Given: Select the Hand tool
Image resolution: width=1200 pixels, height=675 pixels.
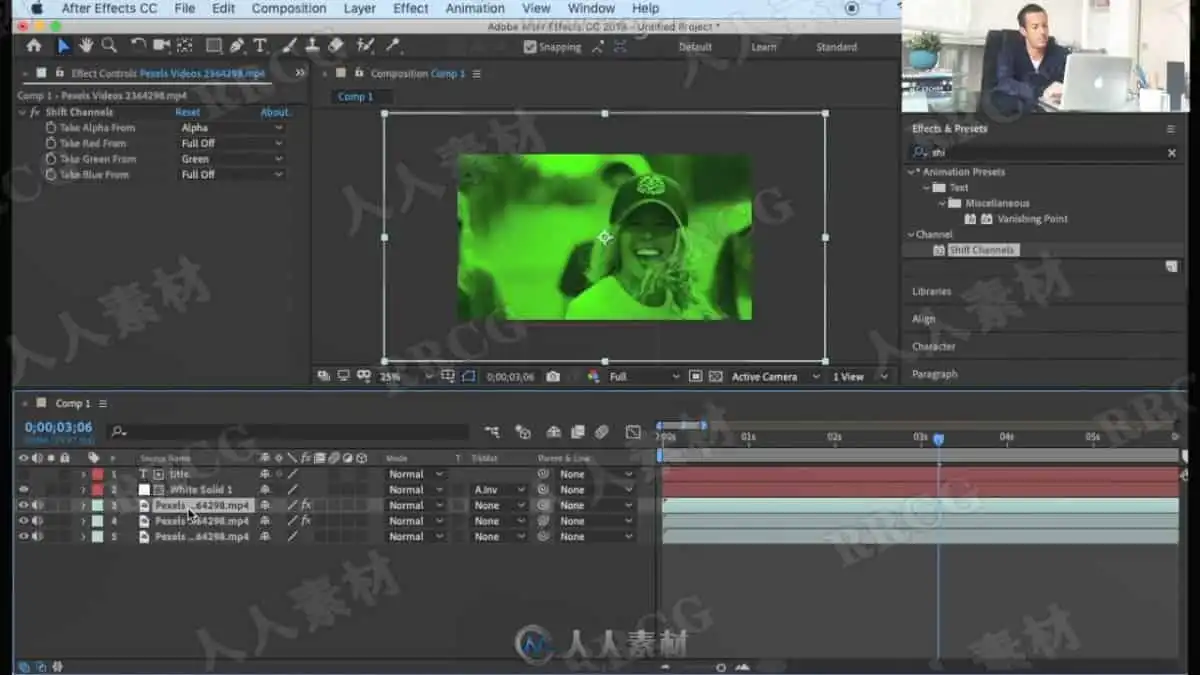Looking at the screenshot, I should click(86, 46).
